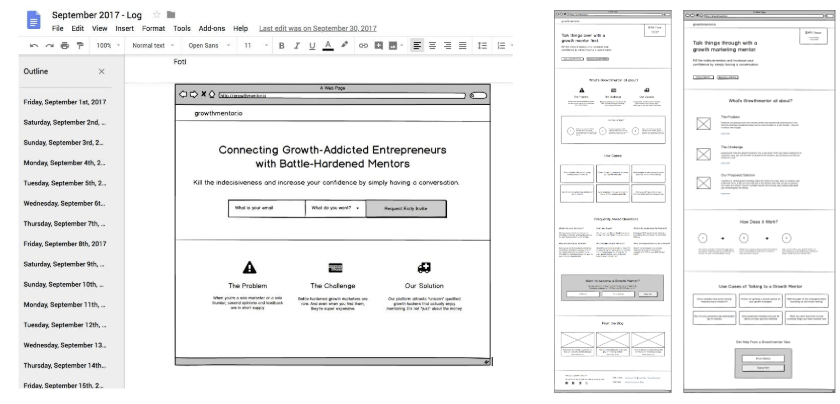Select the growthmentor.io wireframe image in document
Screen dimensions: 840x404
pyautogui.click(x=333, y=225)
